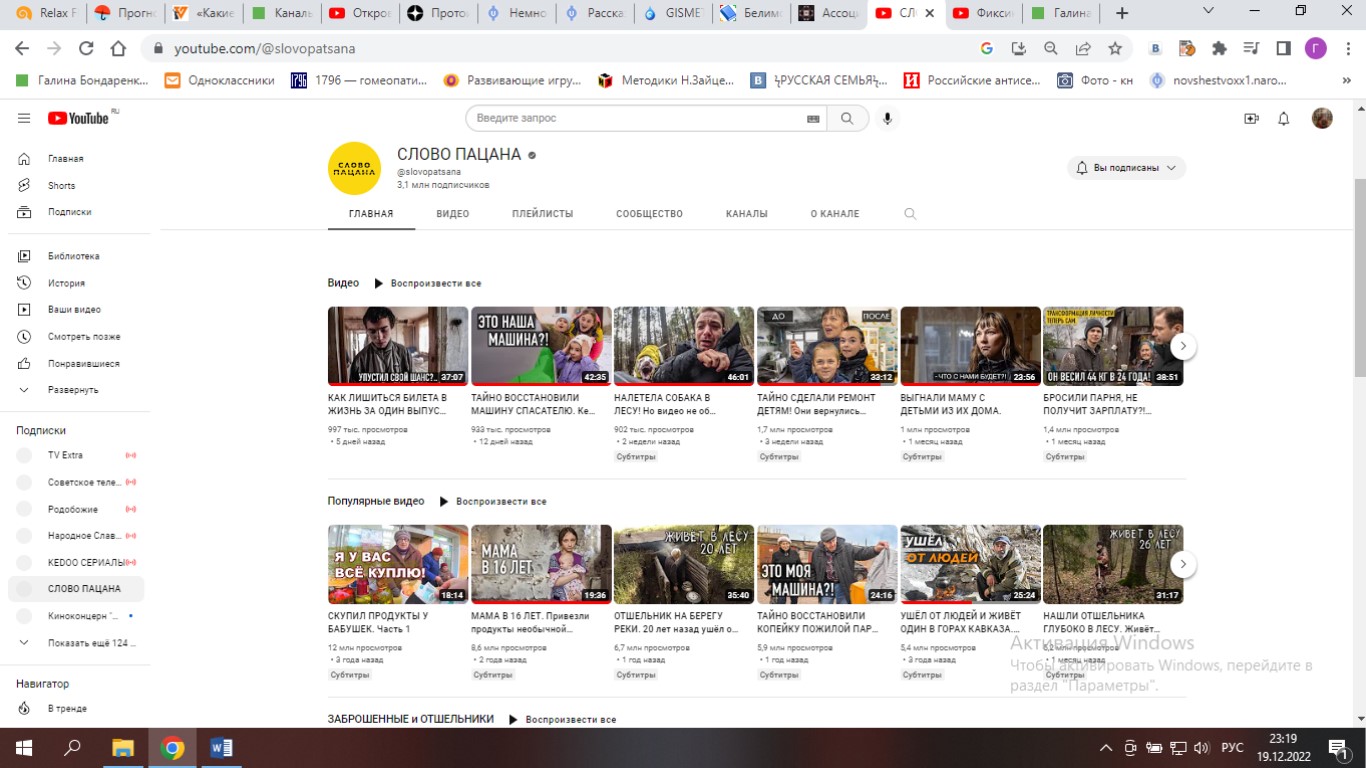This screenshot has height=768, width=1366.
Task: Play all ЗАБРОШЕННЫЕ и ОТШЕЛЬНИКИ videos
Action: (x=562, y=720)
